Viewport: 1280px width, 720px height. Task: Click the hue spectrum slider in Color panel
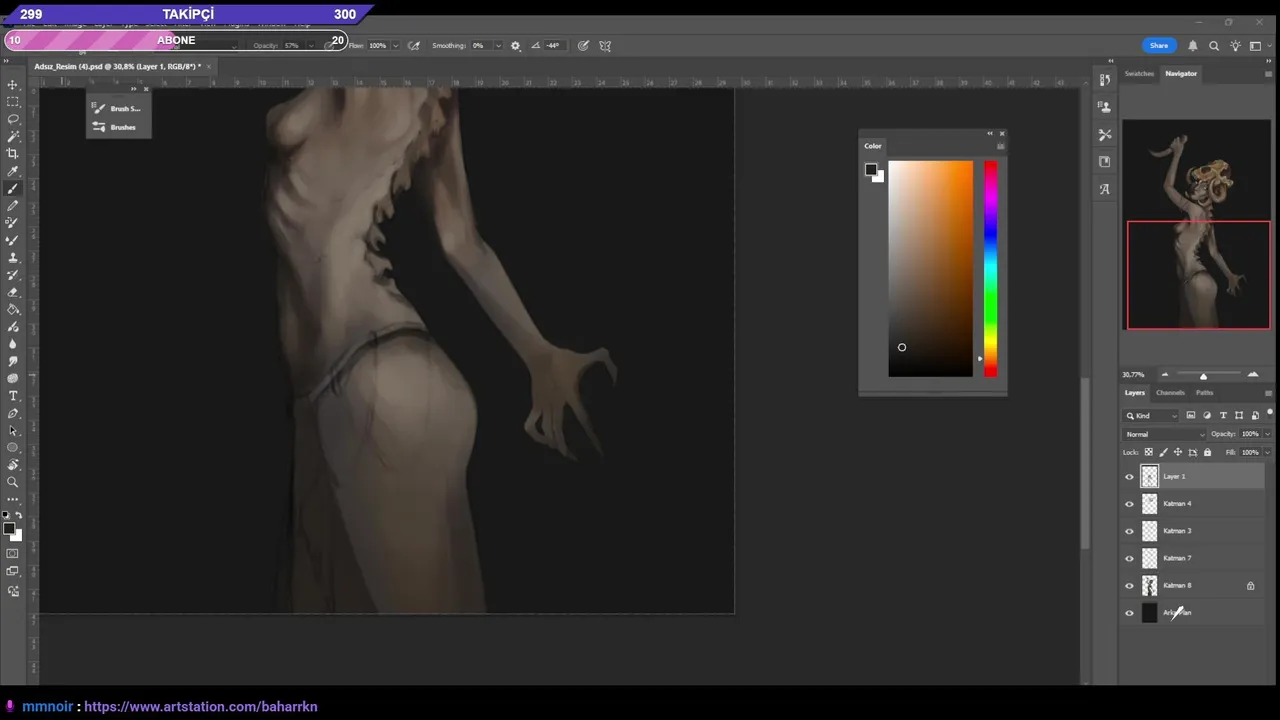tap(990, 269)
